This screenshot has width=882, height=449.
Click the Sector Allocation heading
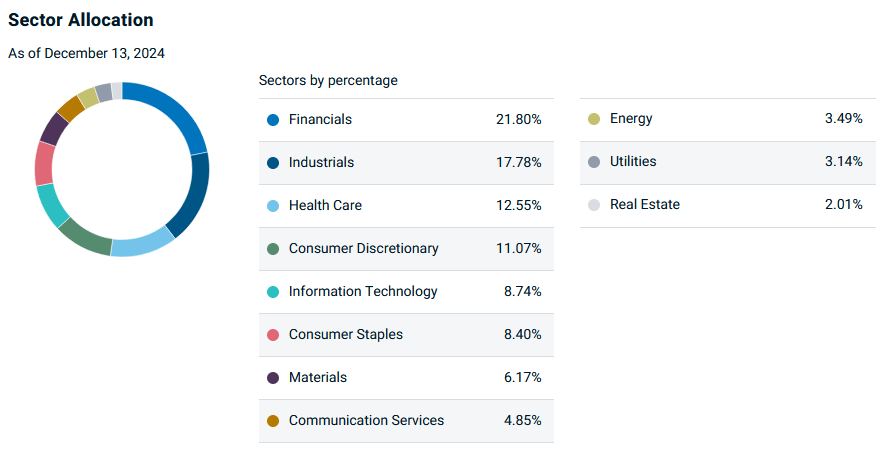[x=80, y=20]
